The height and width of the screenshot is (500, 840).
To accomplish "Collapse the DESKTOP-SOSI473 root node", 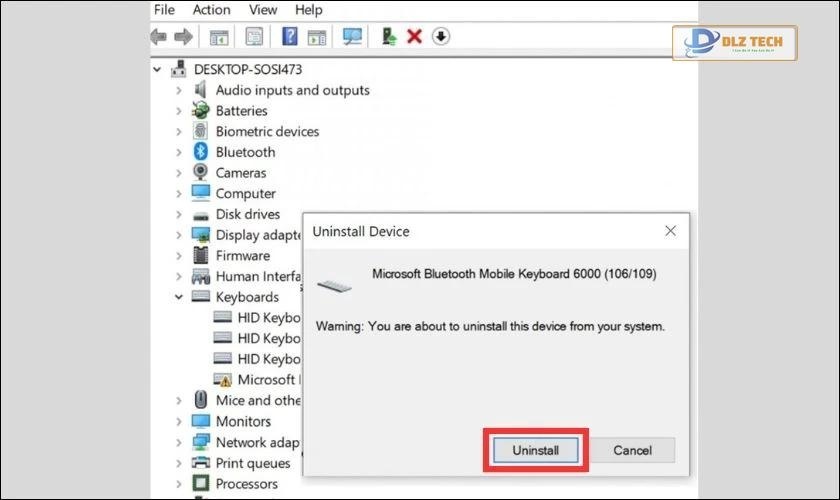I will tap(158, 69).
